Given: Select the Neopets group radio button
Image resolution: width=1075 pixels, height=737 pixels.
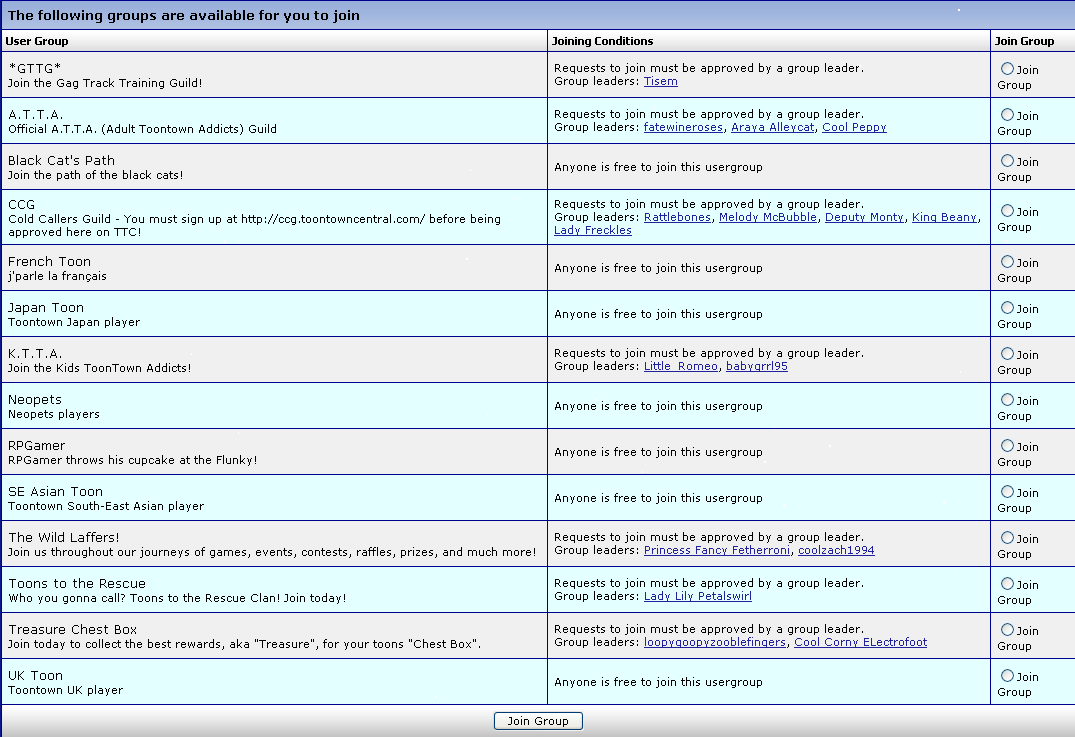Looking at the screenshot, I should coord(1007,400).
